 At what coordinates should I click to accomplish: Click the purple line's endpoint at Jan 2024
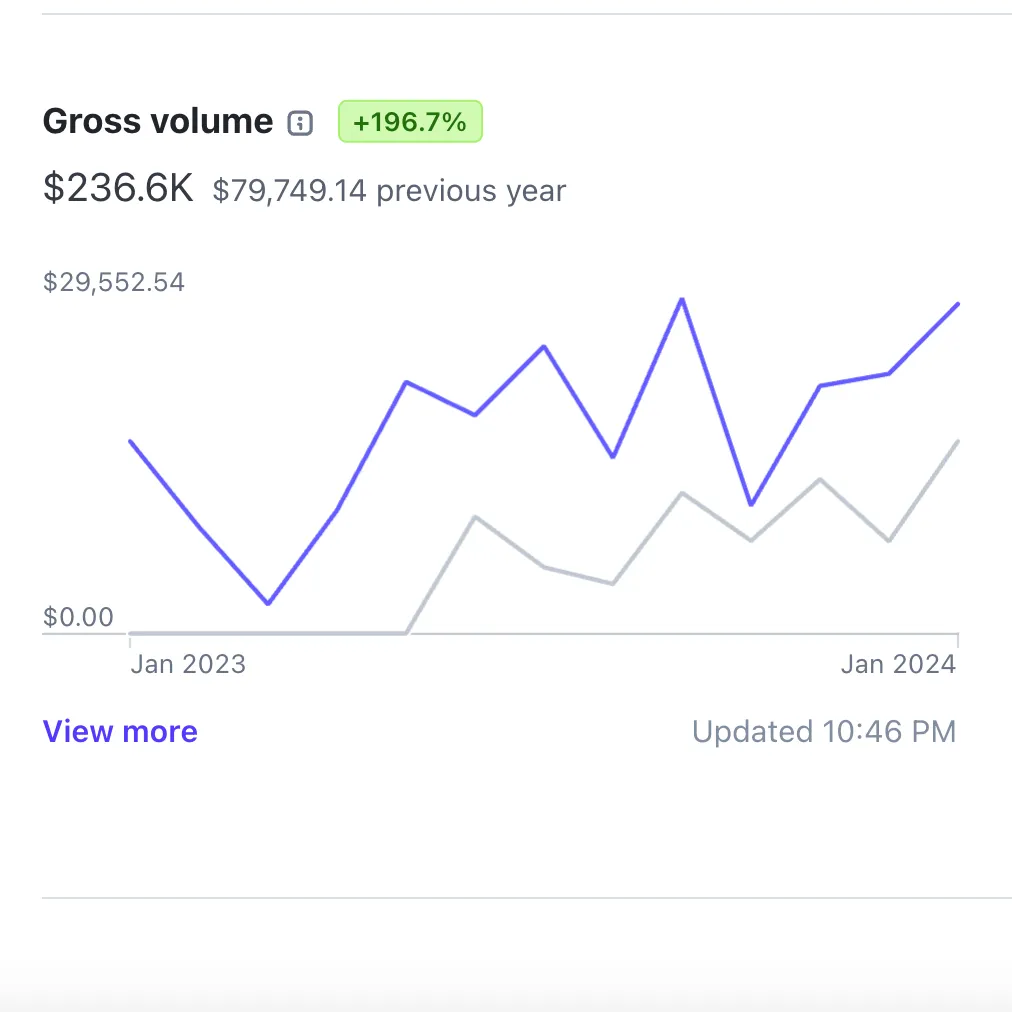click(x=958, y=304)
